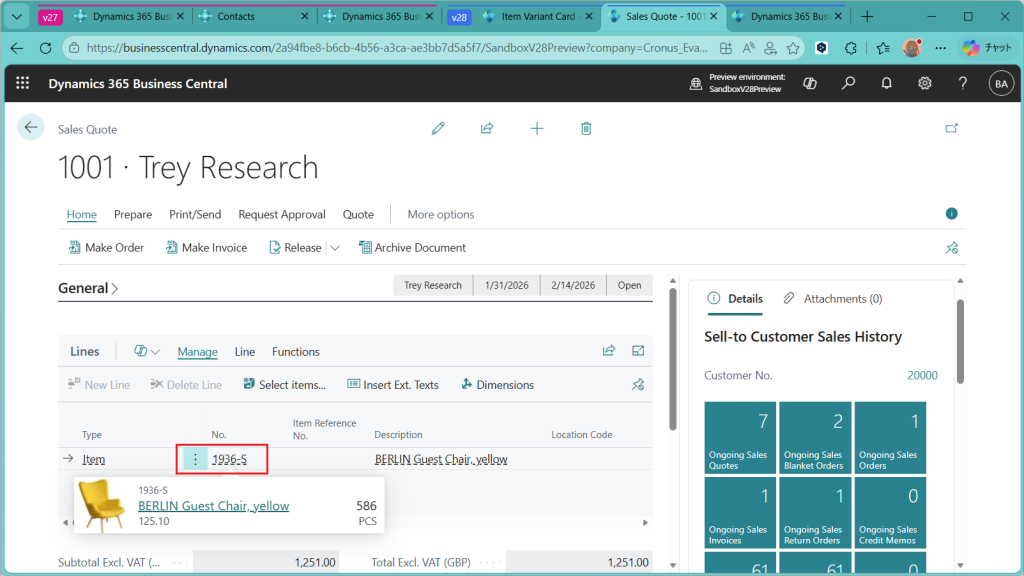This screenshot has width=1024, height=576.
Task: Open the Prepare menu tab
Action: [x=133, y=214]
